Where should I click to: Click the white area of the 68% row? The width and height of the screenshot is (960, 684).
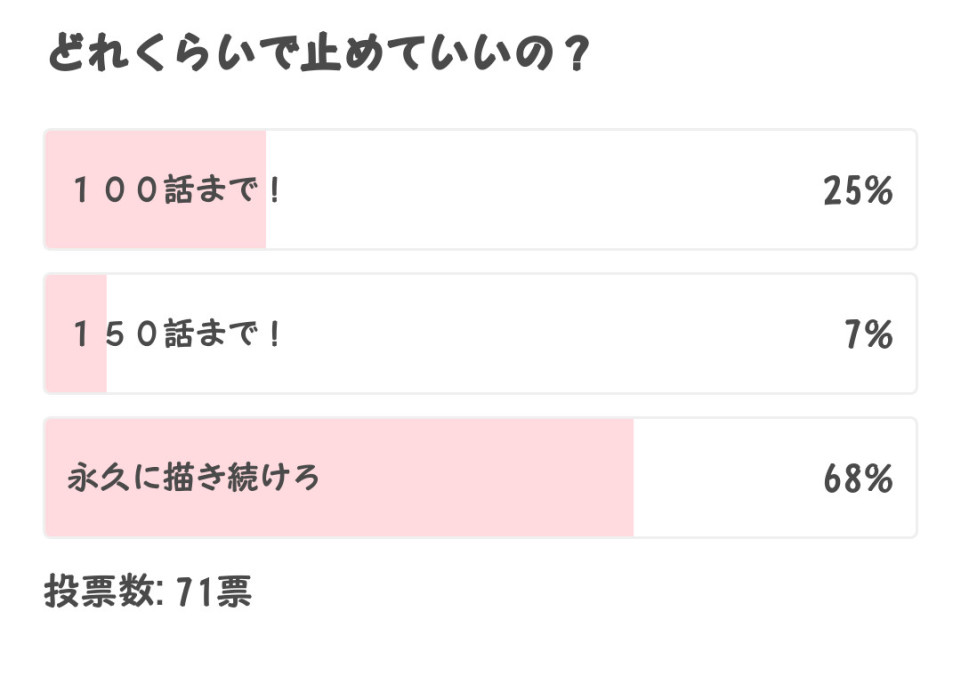pos(728,478)
